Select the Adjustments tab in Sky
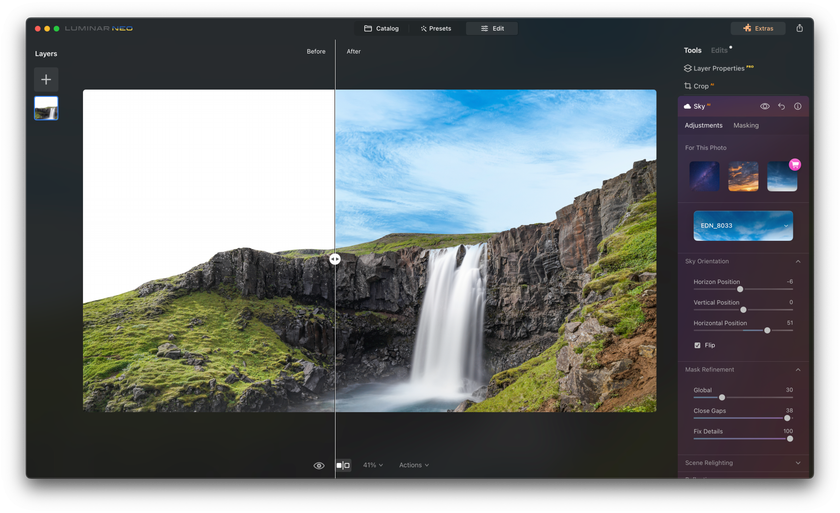 (703, 125)
